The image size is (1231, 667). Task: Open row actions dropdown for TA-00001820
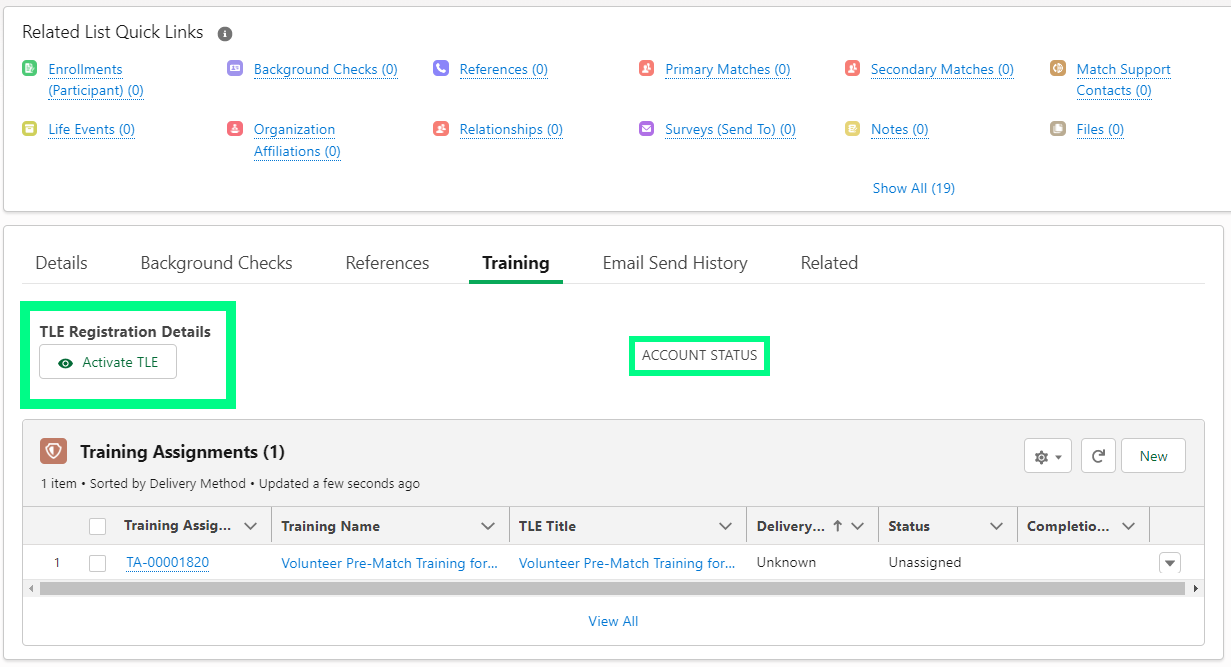tap(1169, 563)
